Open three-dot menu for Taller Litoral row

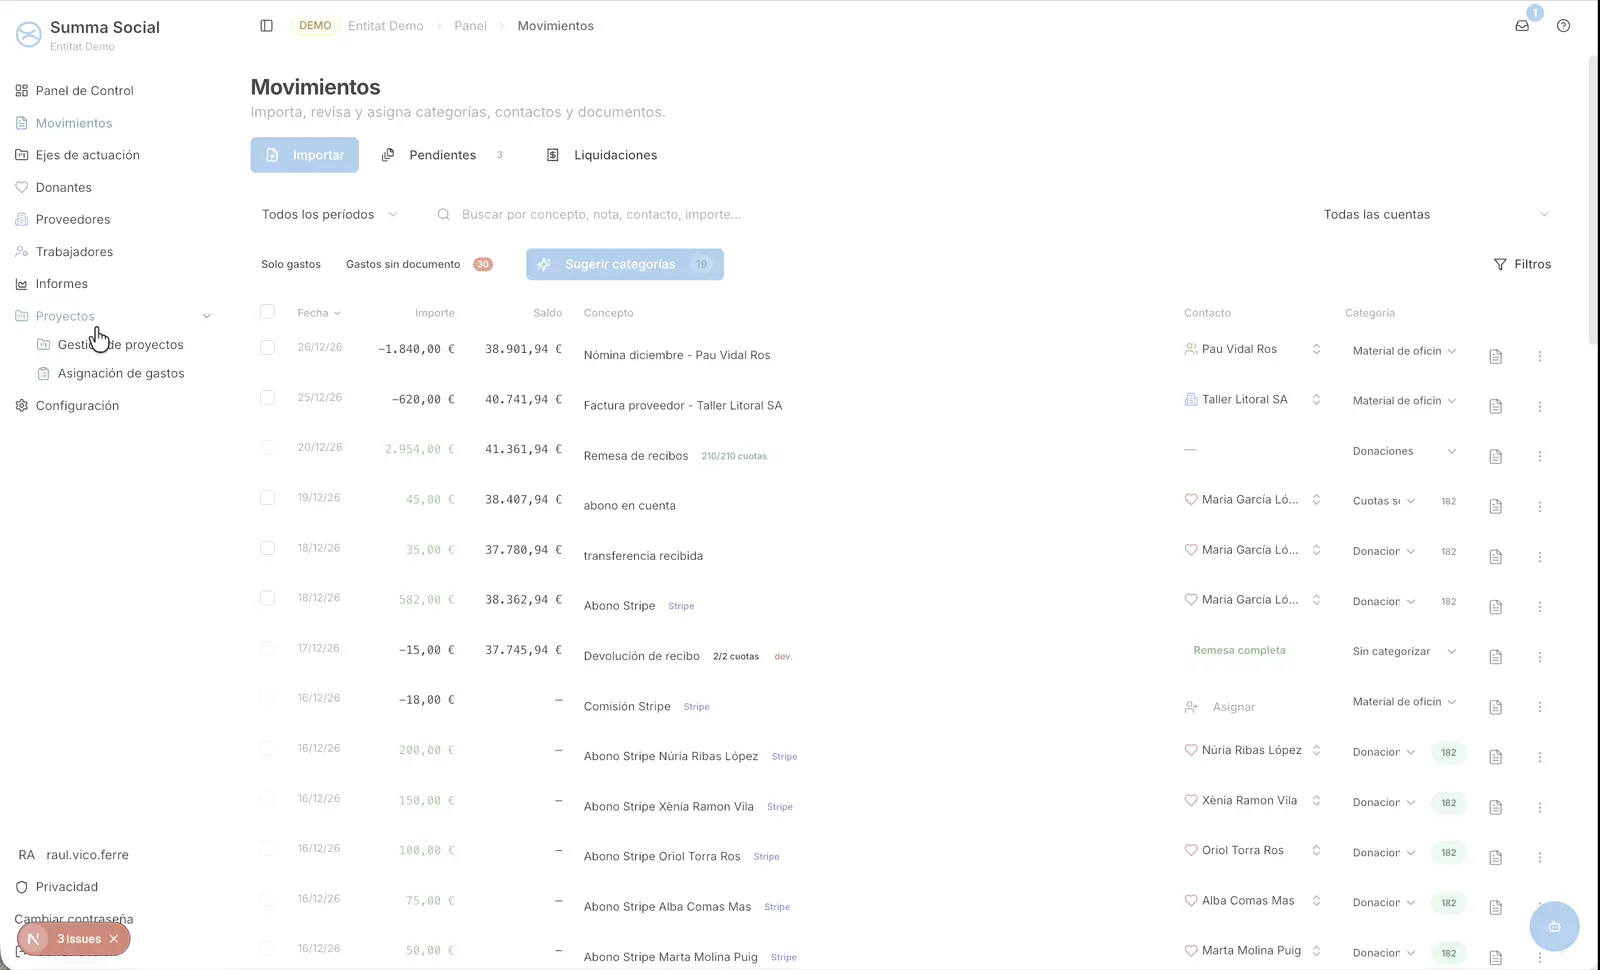pyautogui.click(x=1540, y=406)
